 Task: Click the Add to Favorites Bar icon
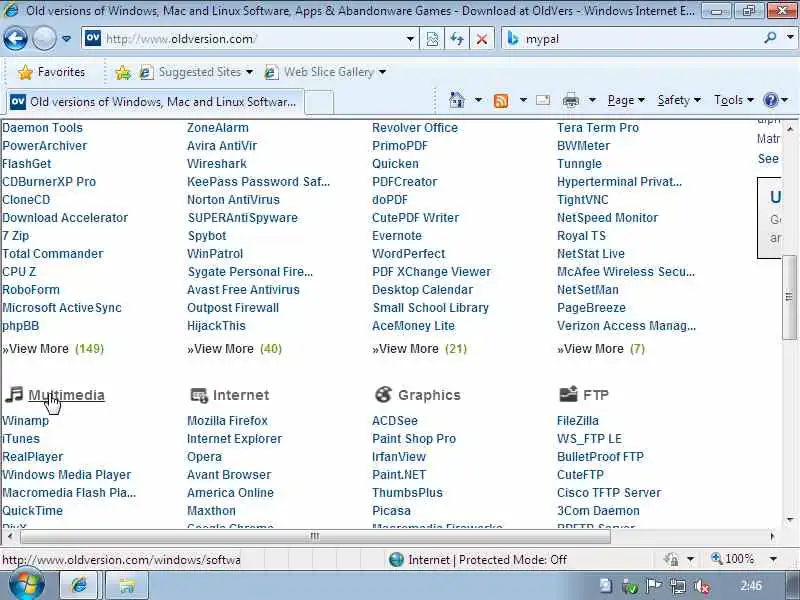tap(122, 72)
